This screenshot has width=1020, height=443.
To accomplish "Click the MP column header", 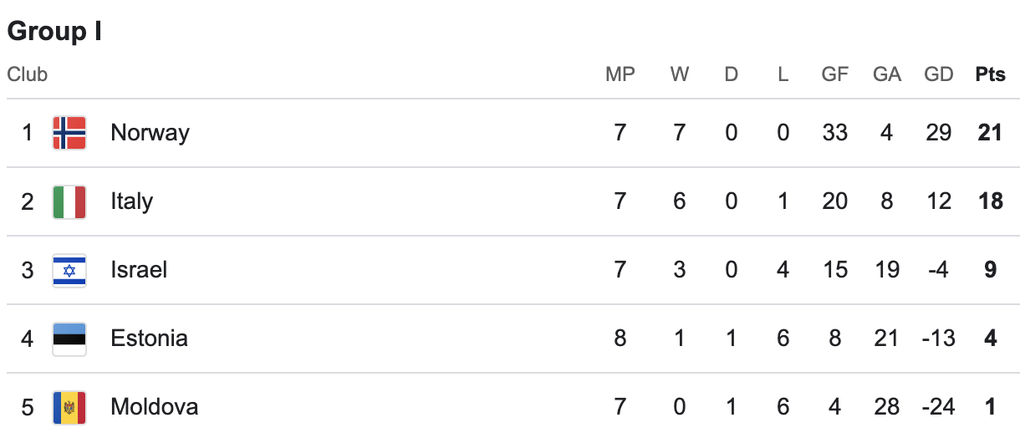I will coord(620,75).
